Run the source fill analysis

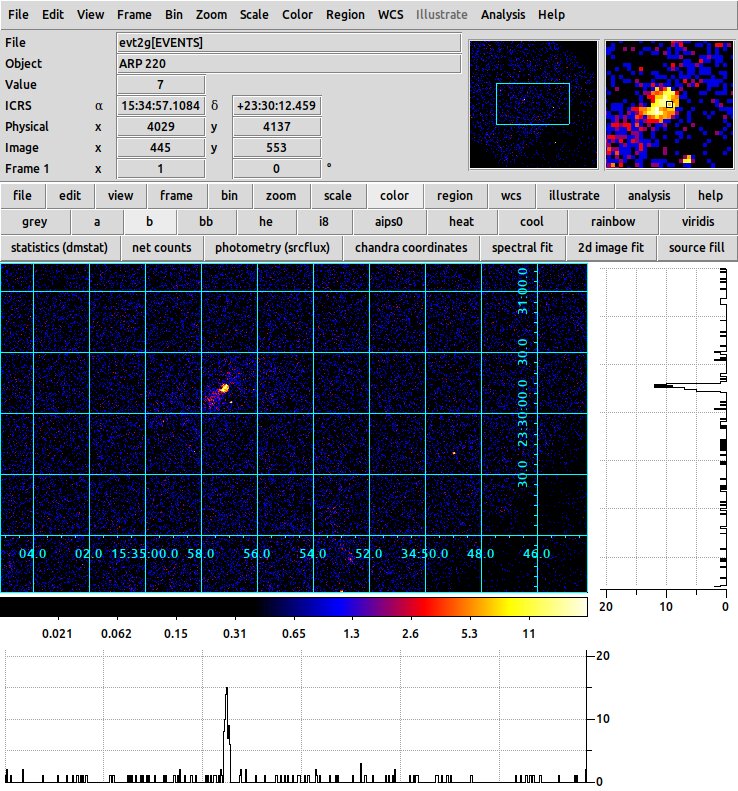697,248
